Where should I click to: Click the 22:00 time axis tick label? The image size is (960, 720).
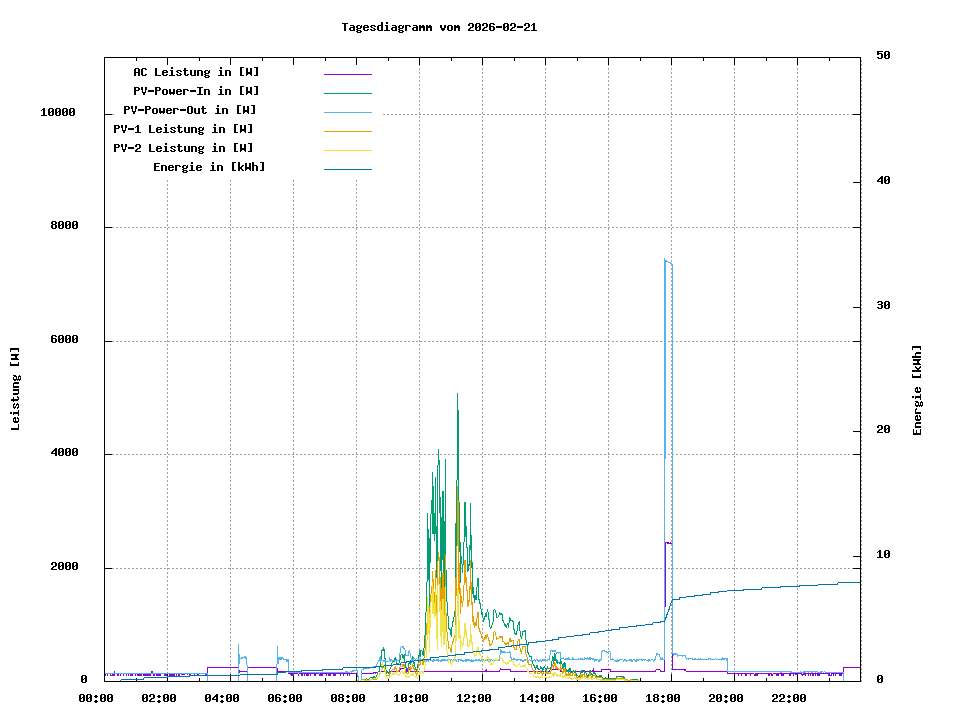point(789,698)
